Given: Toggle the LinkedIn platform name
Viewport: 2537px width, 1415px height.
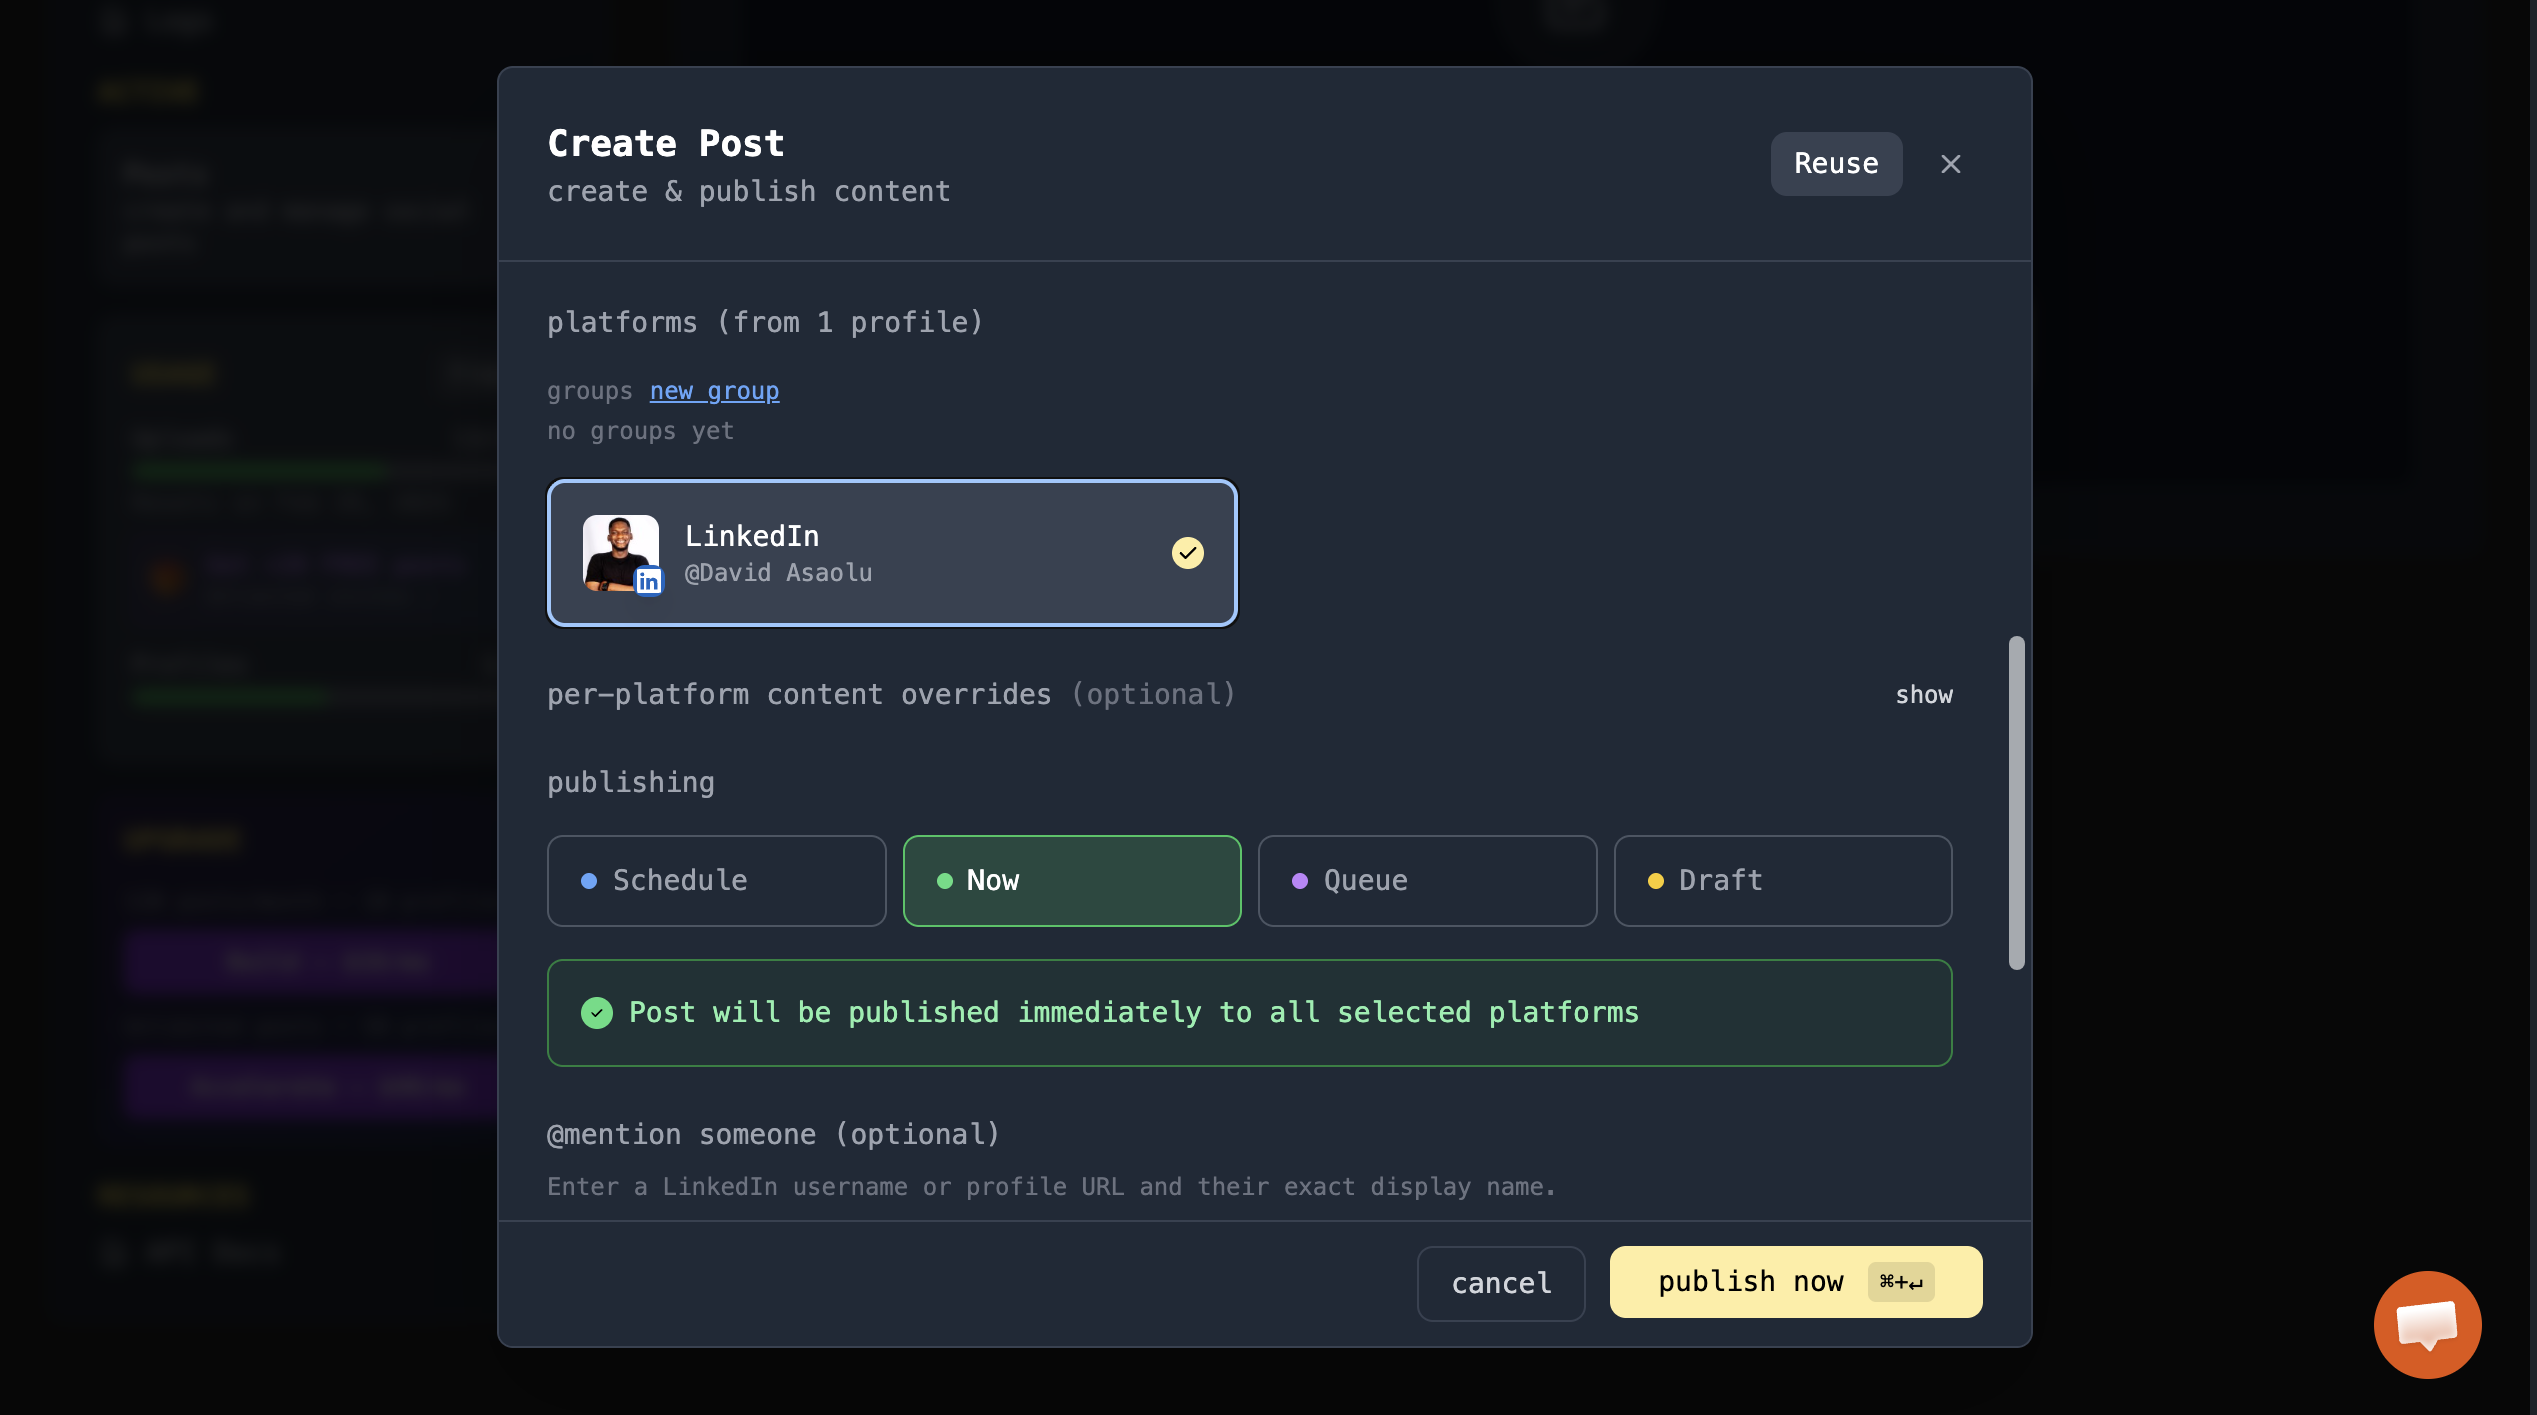Looking at the screenshot, I should (x=752, y=537).
